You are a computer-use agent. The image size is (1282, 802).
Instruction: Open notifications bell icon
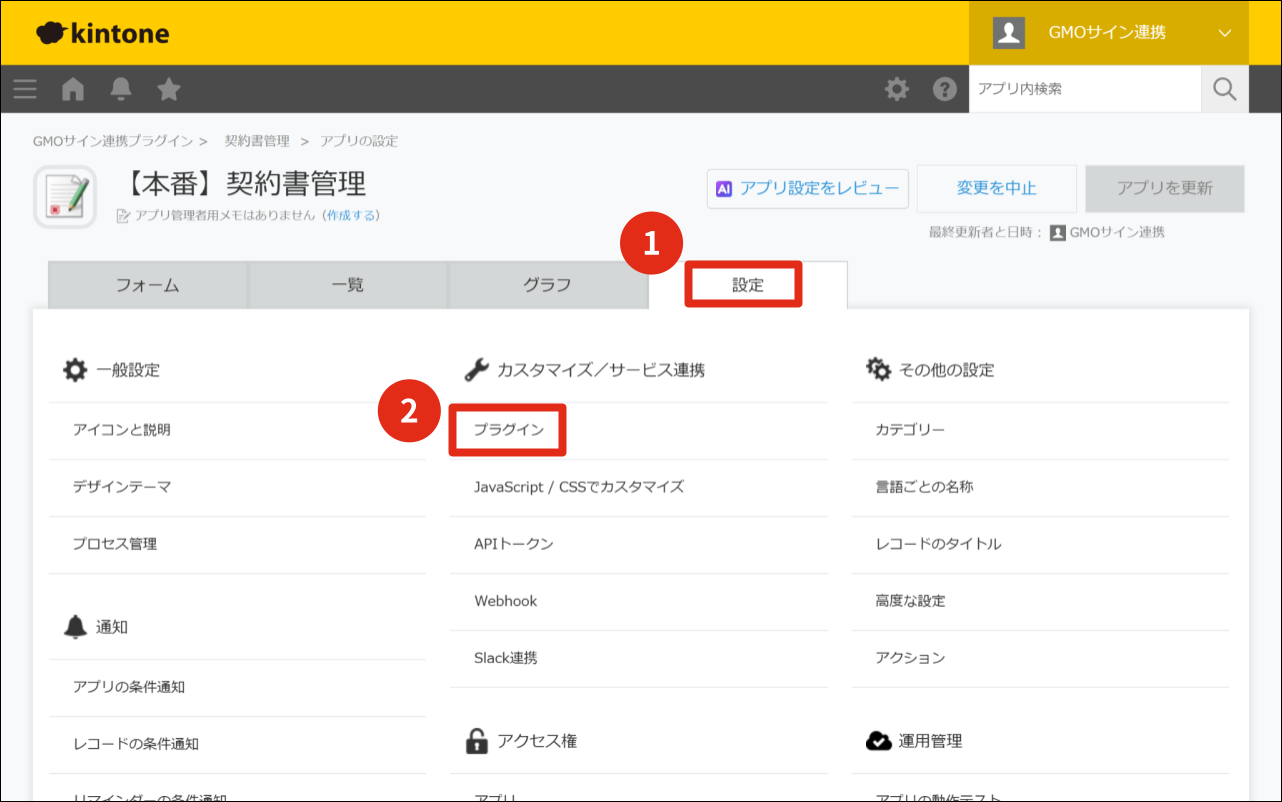click(x=121, y=89)
